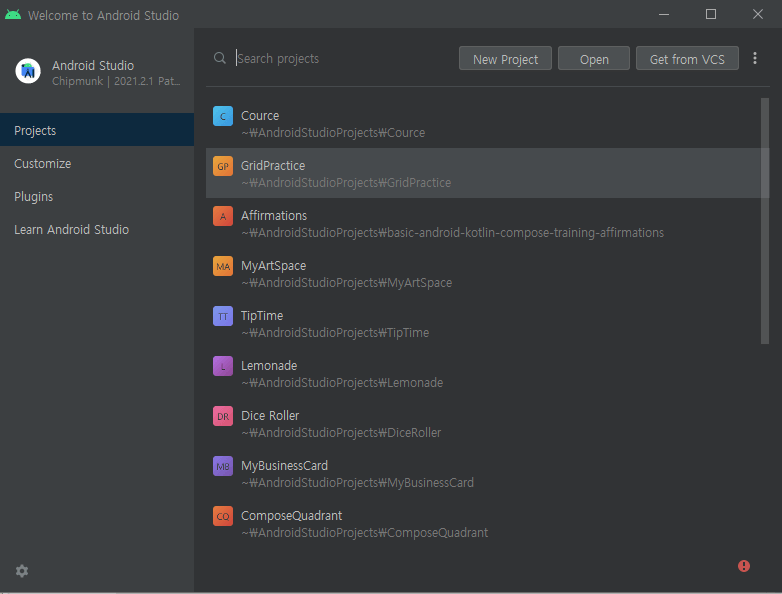The height and width of the screenshot is (594, 782).
Task: Open the Cource project name
Action: click(260, 116)
